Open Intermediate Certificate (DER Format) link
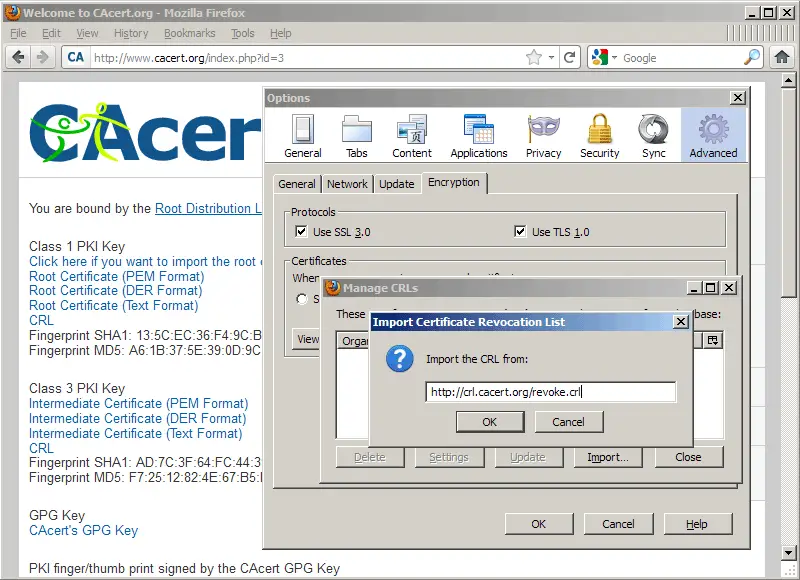This screenshot has height=580, width=800. click(137, 418)
